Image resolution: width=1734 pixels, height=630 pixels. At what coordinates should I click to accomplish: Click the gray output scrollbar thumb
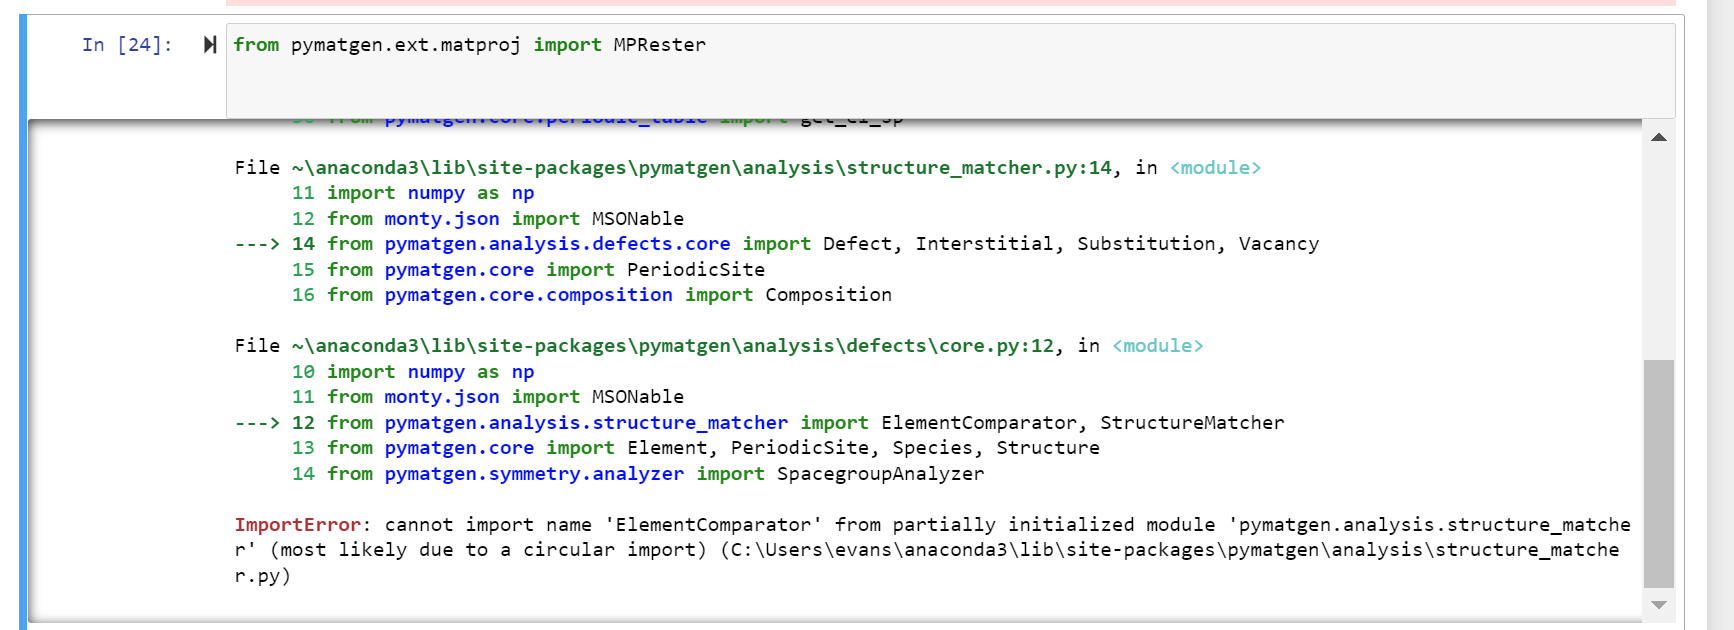[x=1658, y=473]
